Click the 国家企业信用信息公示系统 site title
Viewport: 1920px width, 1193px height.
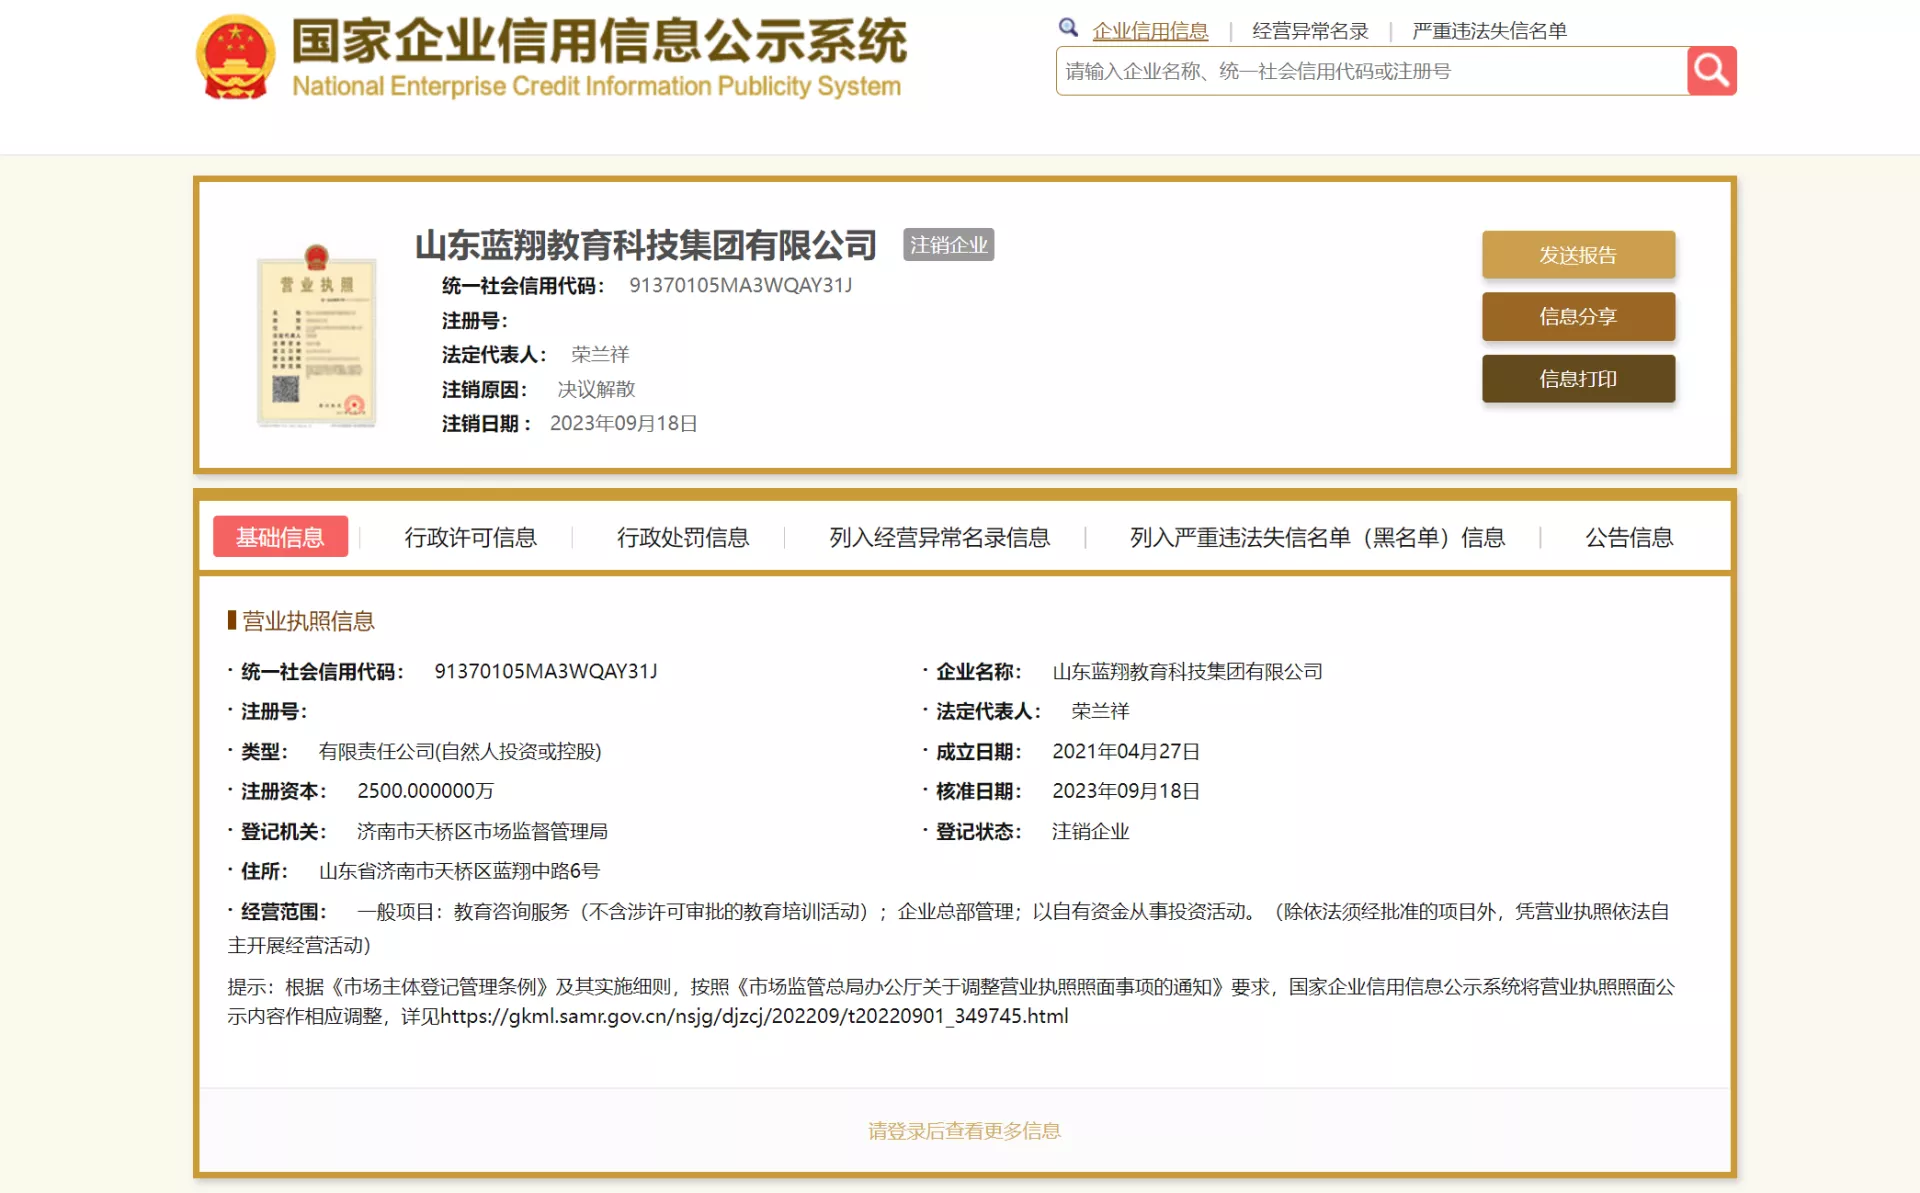(598, 42)
